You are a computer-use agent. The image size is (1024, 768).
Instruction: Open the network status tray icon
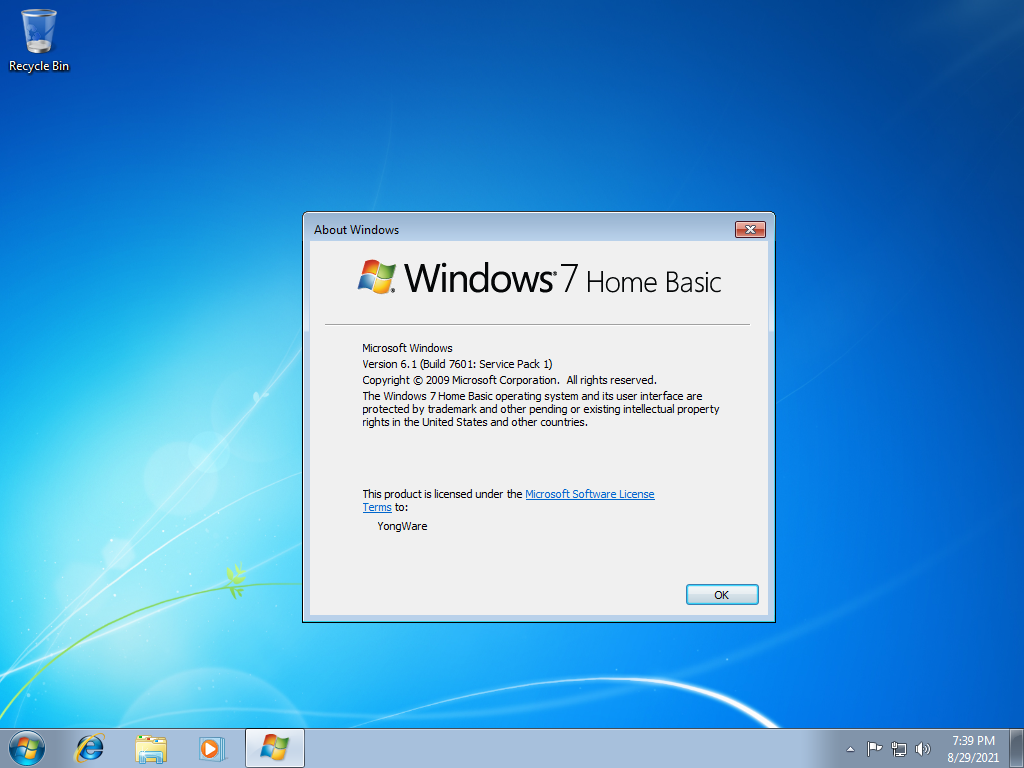tap(899, 749)
